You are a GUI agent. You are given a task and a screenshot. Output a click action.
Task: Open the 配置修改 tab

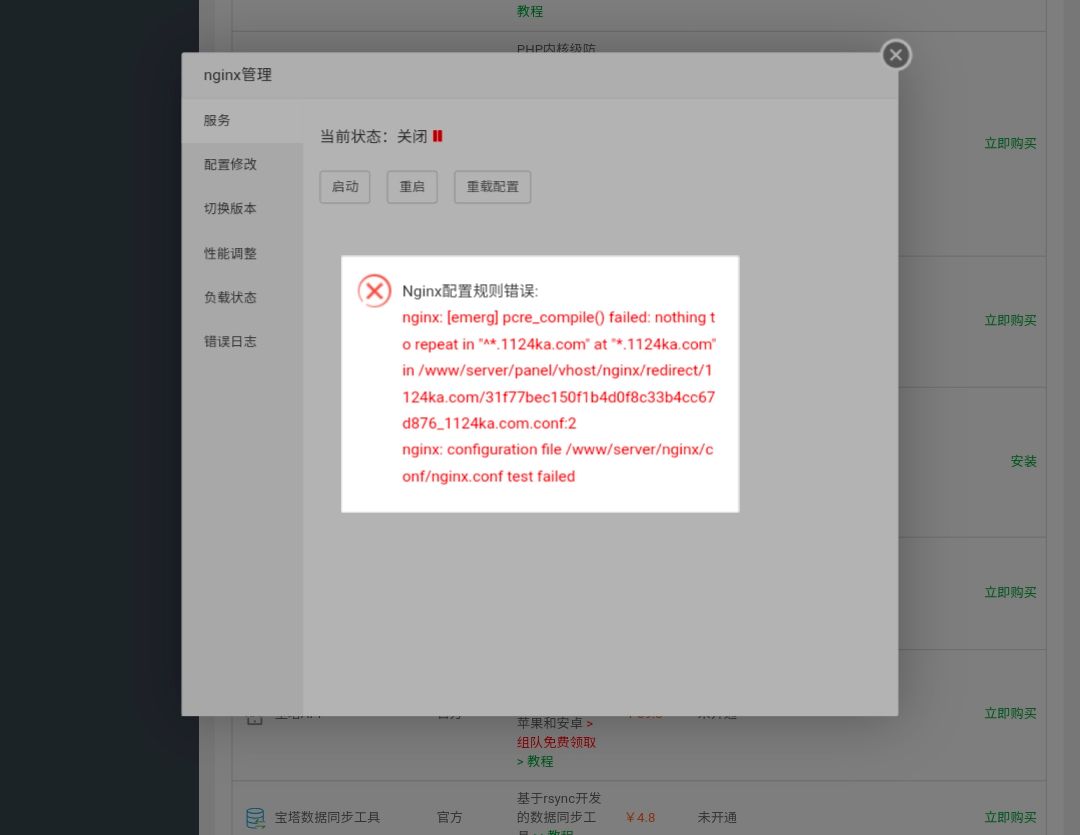[x=242, y=165]
